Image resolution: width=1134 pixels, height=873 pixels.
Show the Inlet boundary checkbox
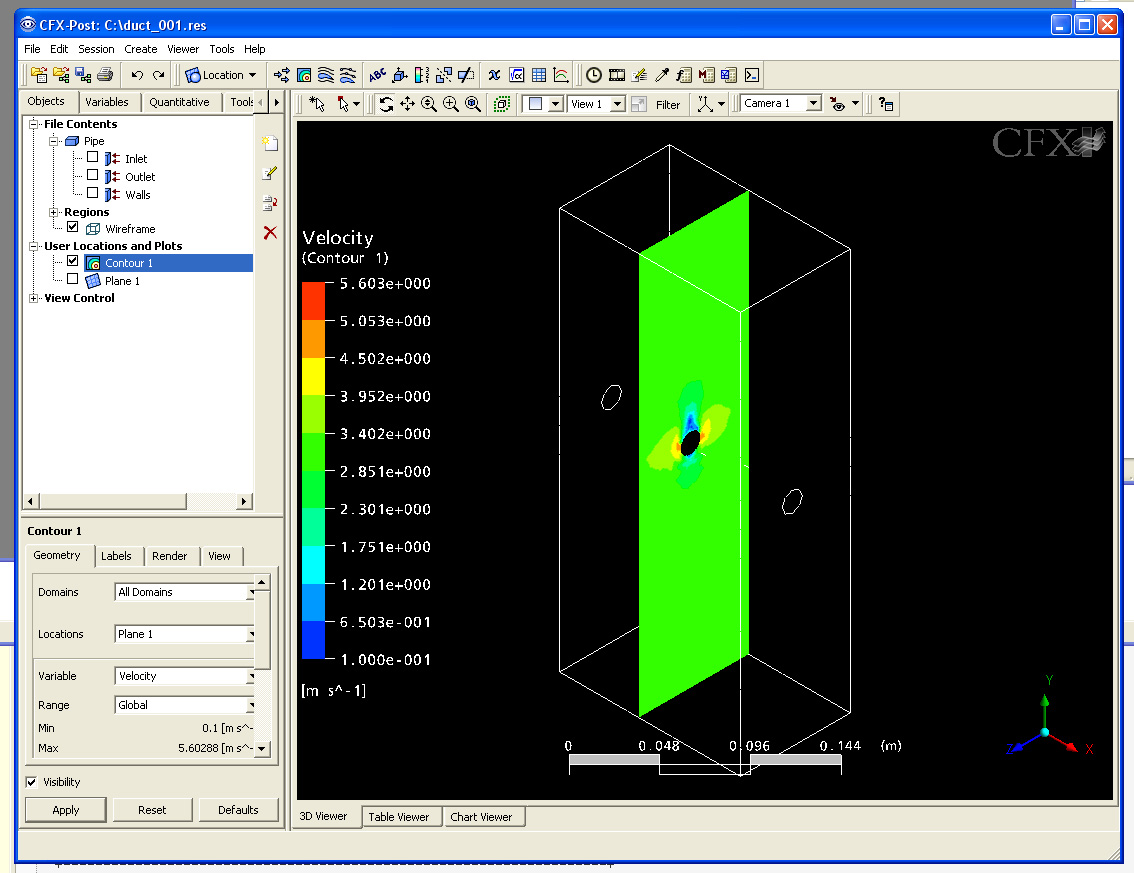(93, 157)
